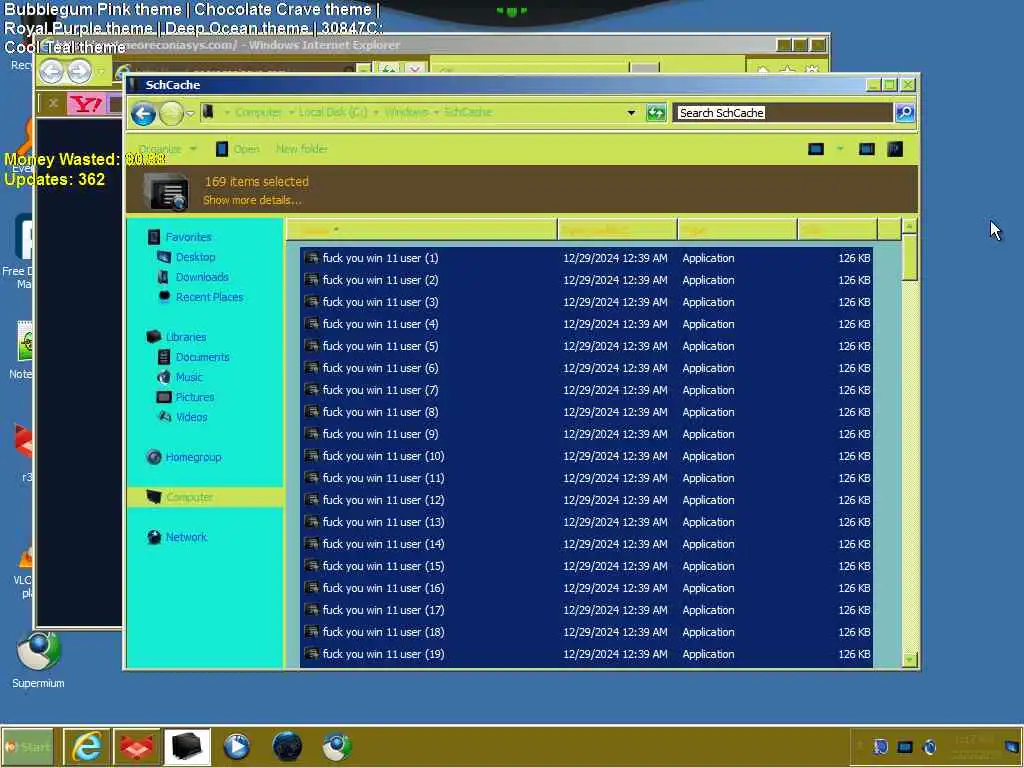Click the Date modified column header
The image size is (1024, 768).
click(x=617, y=230)
